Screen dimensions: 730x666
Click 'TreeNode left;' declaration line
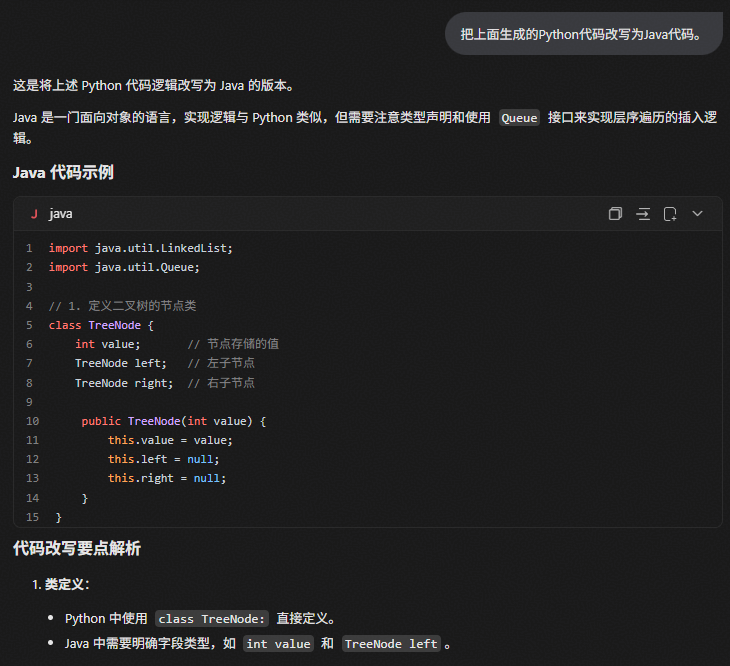tap(121, 363)
